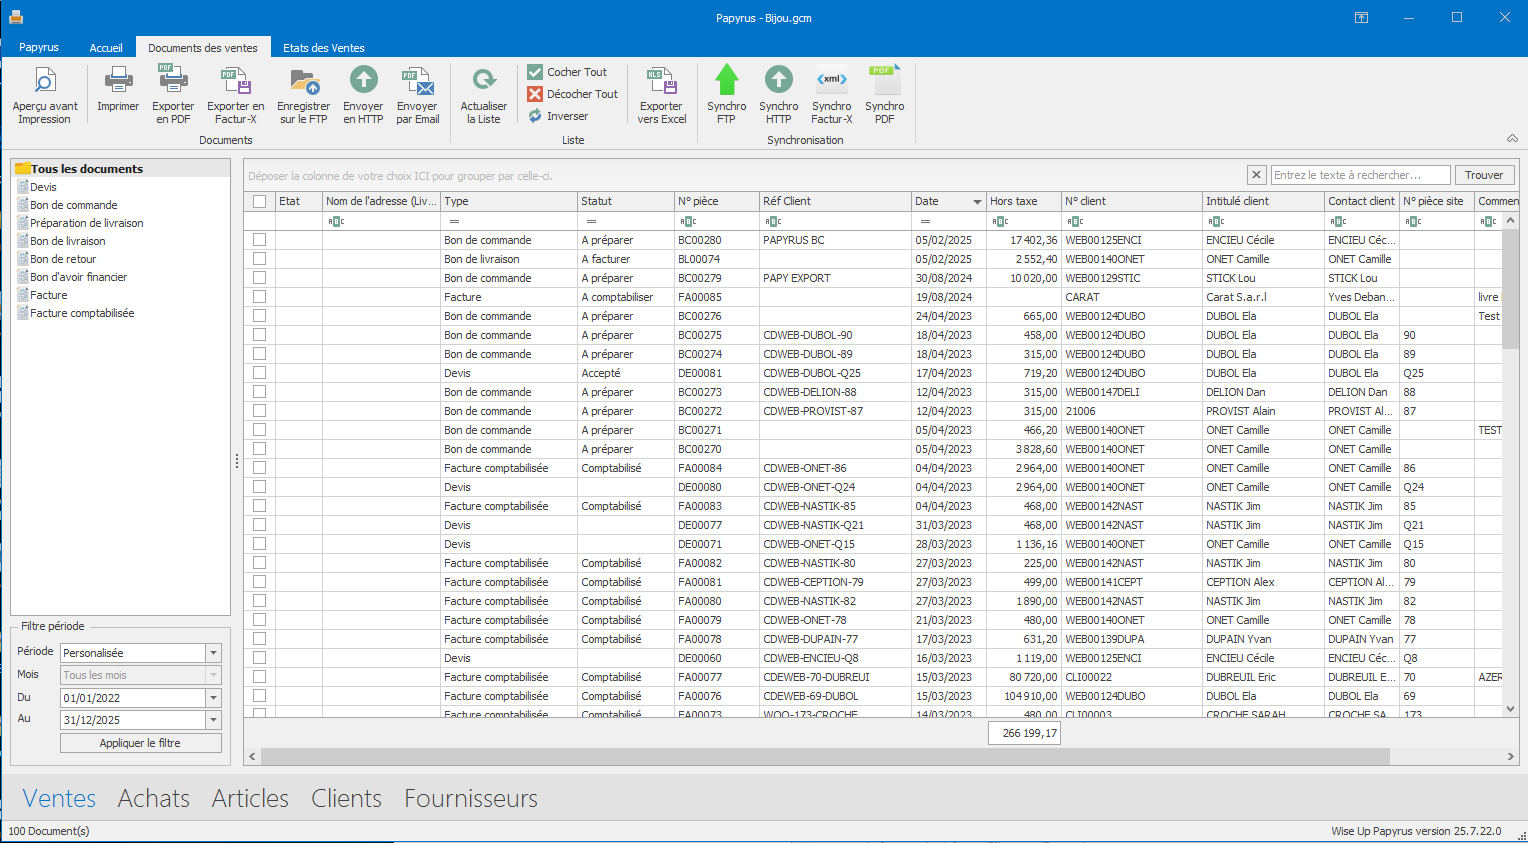Viewport: 1528px width, 843px height.
Task: Open the Au end date picker
Action: coord(213,720)
